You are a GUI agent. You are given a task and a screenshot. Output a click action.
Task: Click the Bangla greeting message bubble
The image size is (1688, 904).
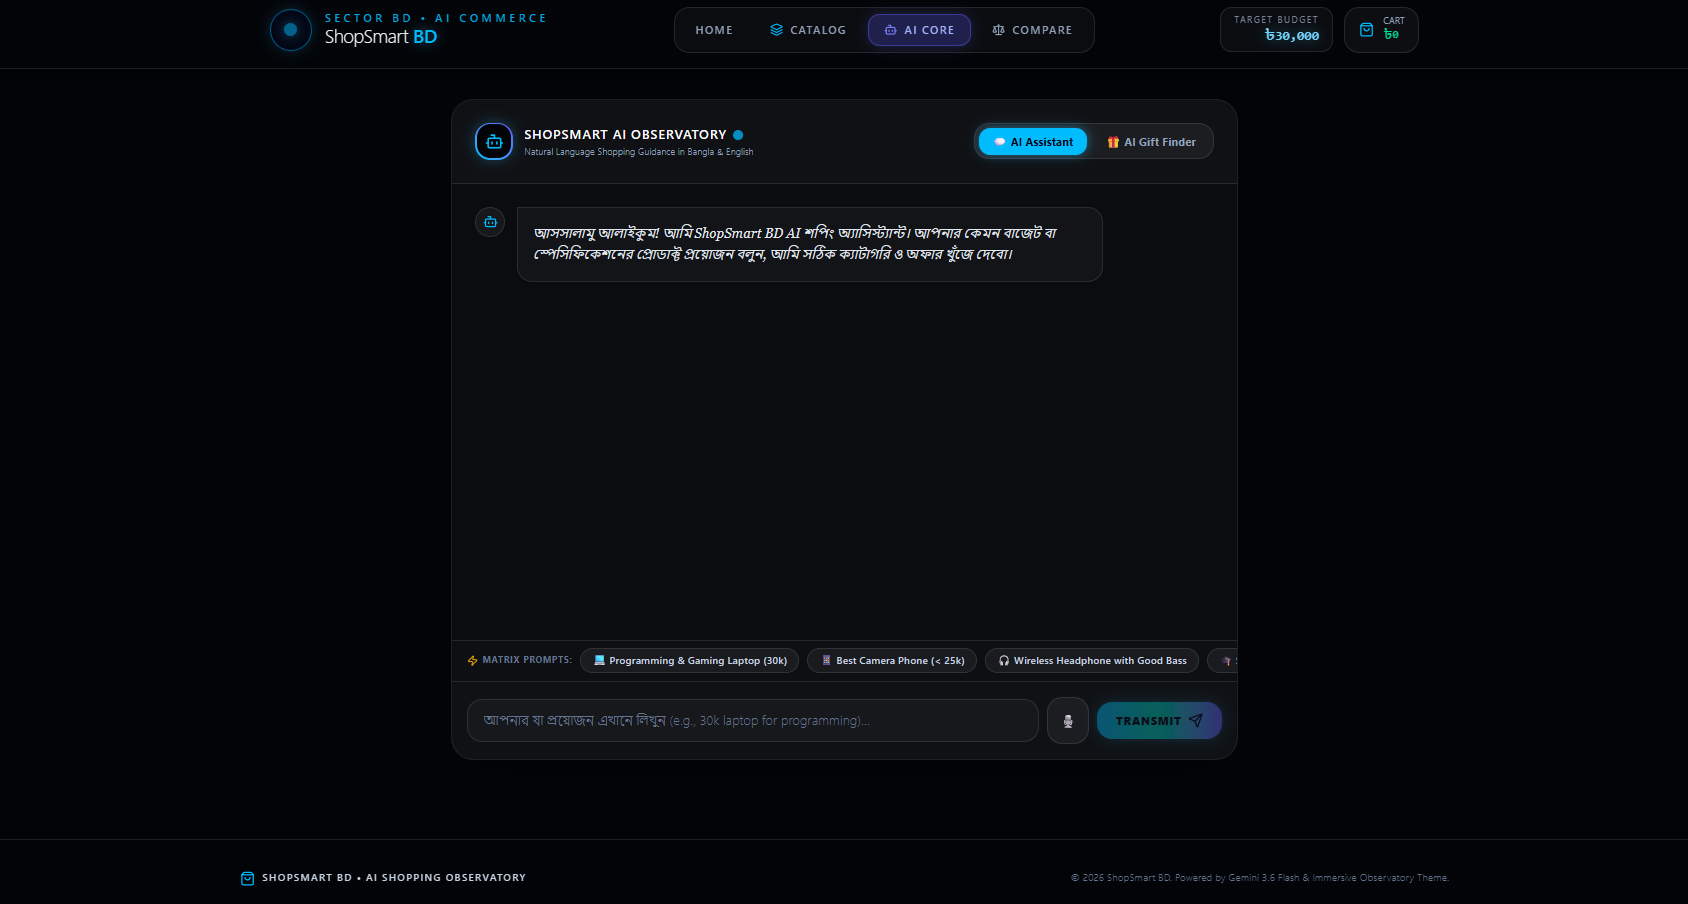810,244
